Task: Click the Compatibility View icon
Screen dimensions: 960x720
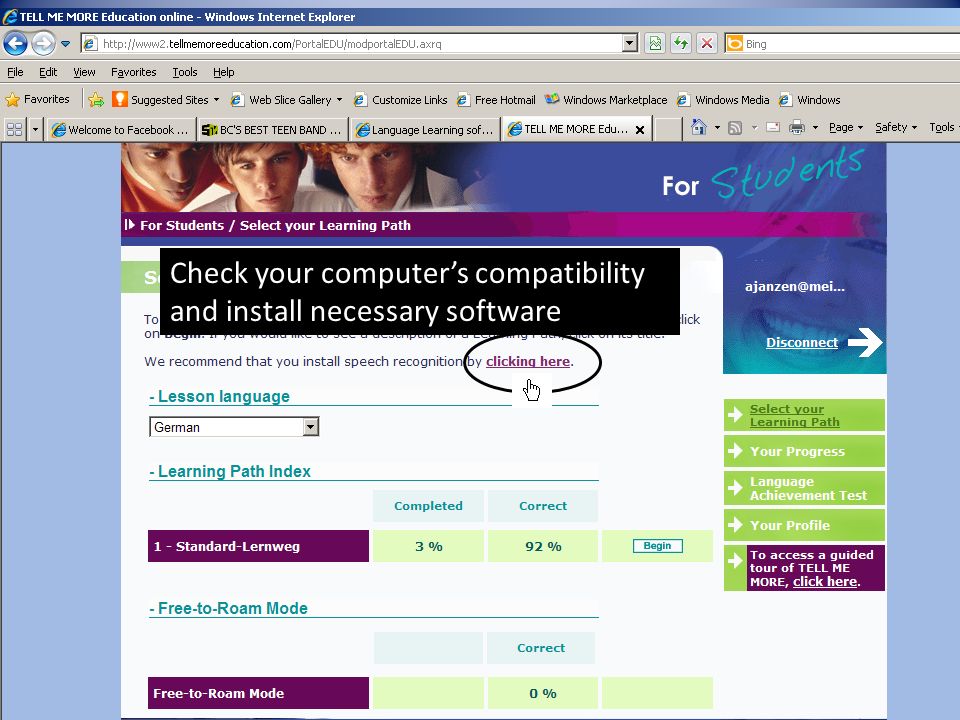Action: tap(655, 43)
